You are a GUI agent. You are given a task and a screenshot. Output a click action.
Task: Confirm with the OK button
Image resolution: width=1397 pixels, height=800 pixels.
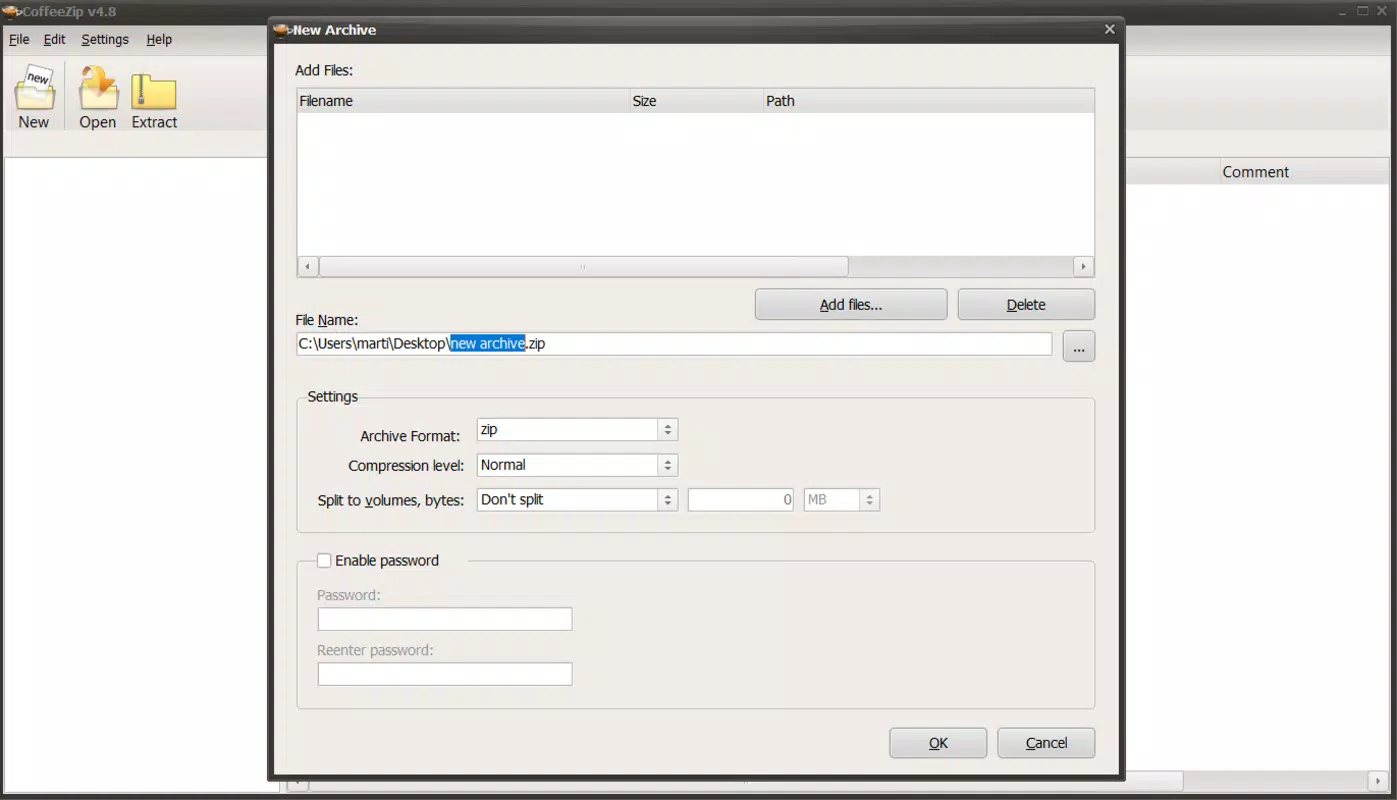(x=938, y=743)
